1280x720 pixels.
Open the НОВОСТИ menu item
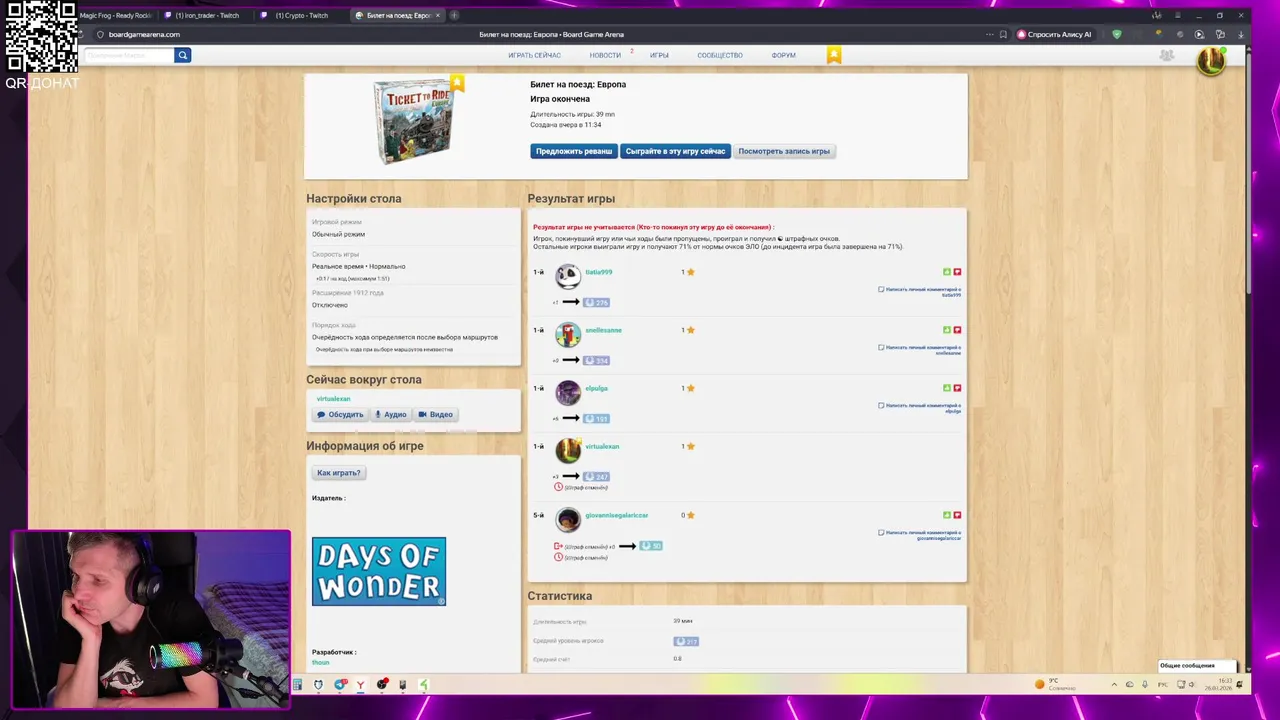pos(605,55)
